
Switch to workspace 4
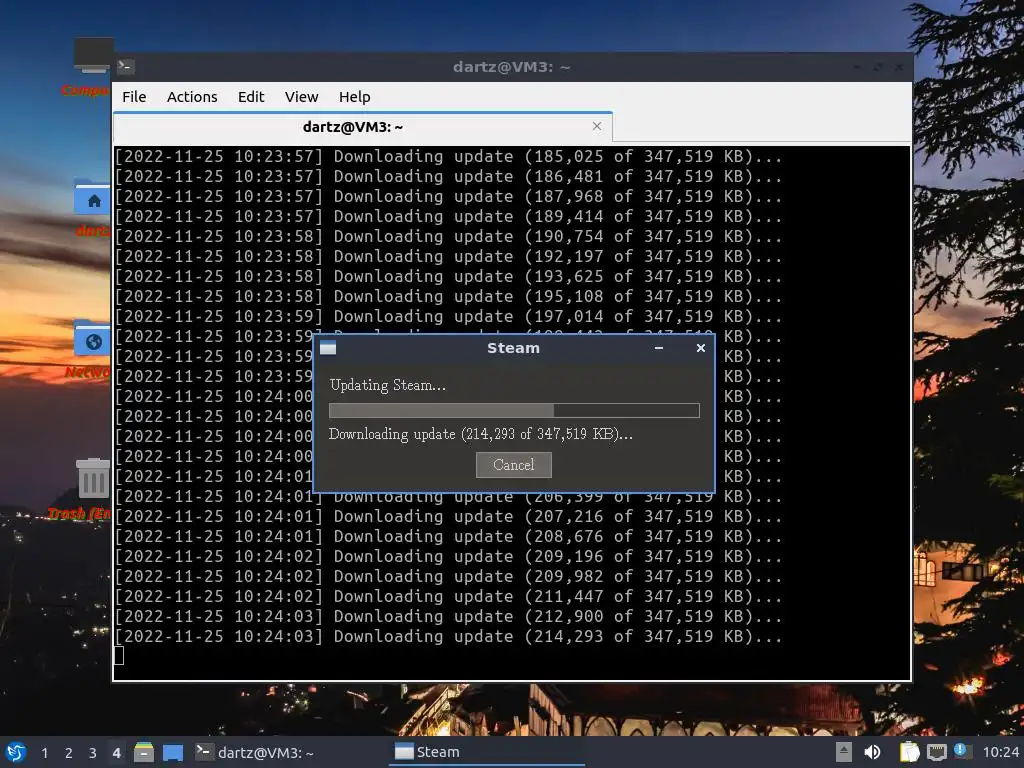(x=116, y=753)
